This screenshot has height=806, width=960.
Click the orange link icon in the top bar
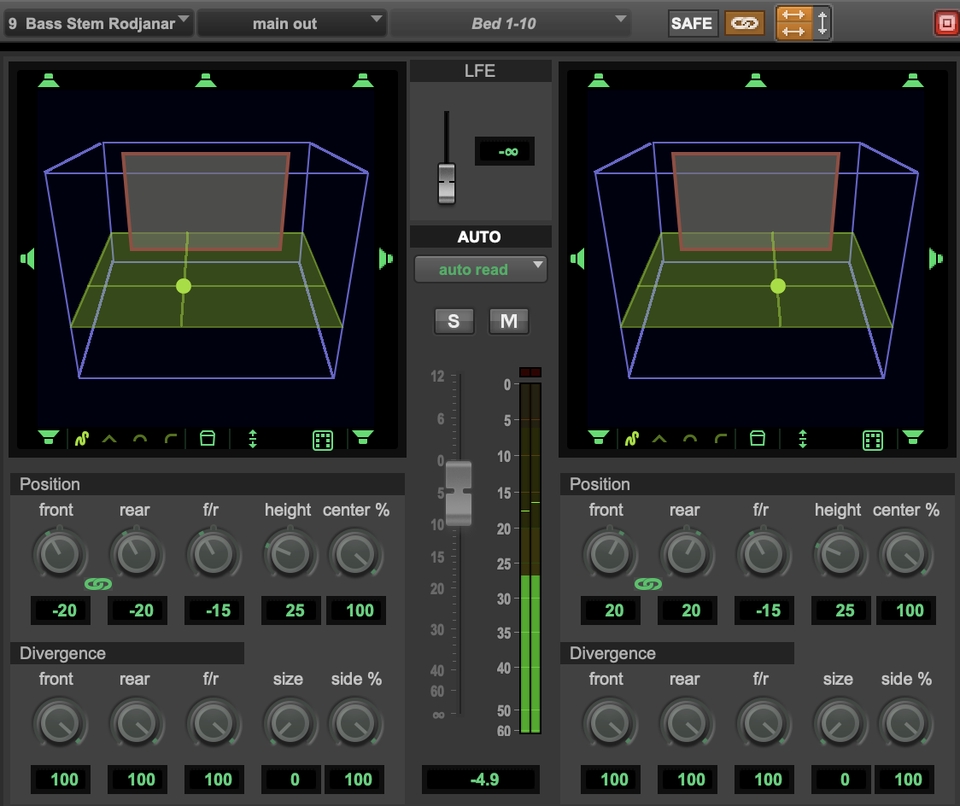point(744,22)
